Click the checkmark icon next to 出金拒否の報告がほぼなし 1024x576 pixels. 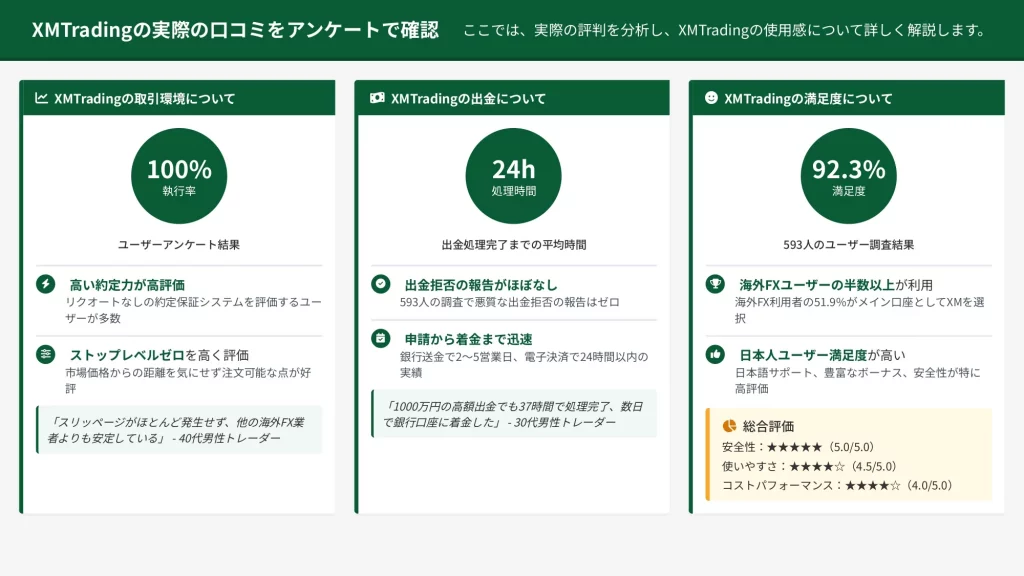coord(380,284)
